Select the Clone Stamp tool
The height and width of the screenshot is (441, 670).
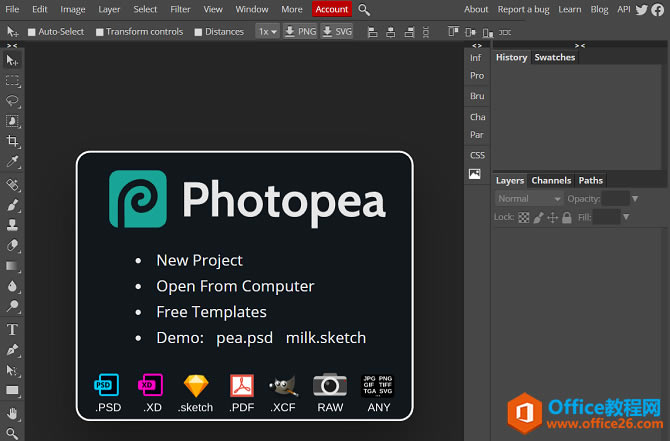[x=12, y=225]
